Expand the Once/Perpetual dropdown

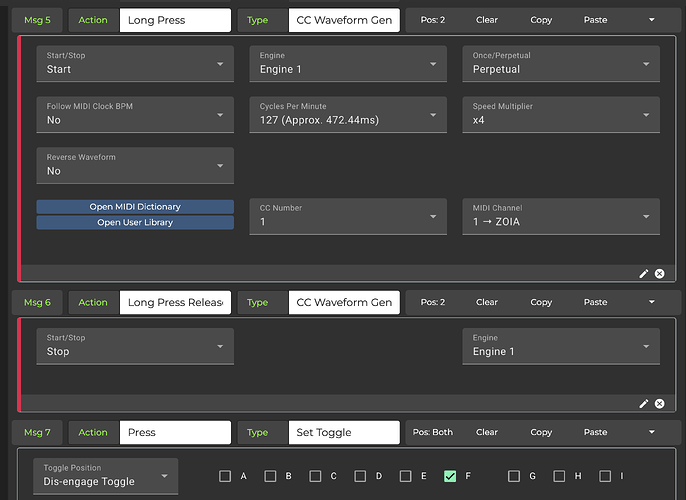560,64
